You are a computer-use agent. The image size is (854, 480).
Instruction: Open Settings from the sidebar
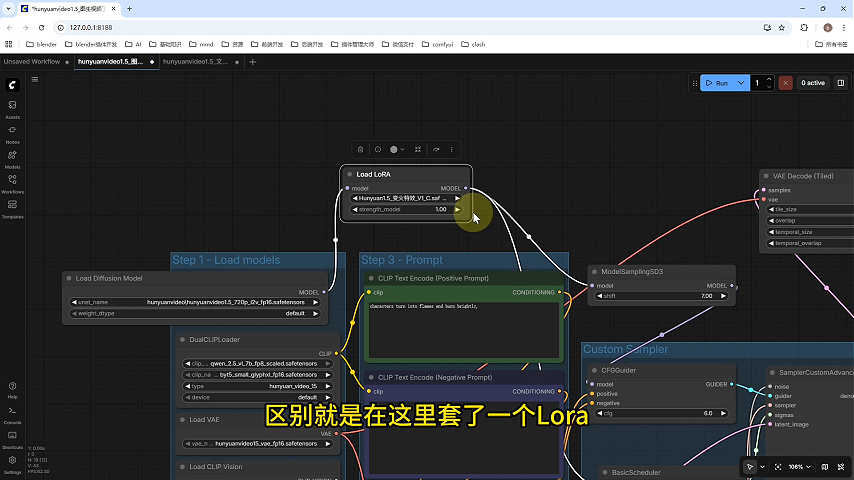[12, 464]
